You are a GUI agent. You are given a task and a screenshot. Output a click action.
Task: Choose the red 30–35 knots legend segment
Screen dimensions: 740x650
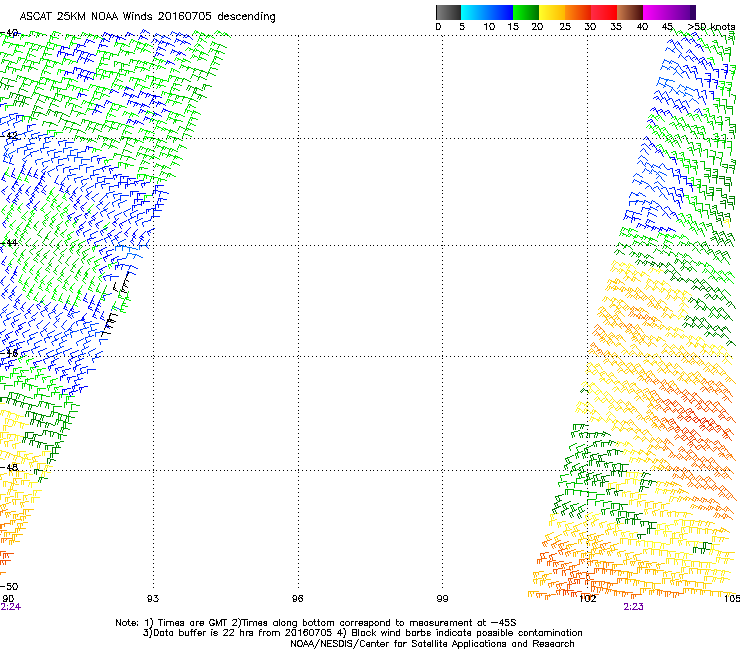(x=604, y=12)
